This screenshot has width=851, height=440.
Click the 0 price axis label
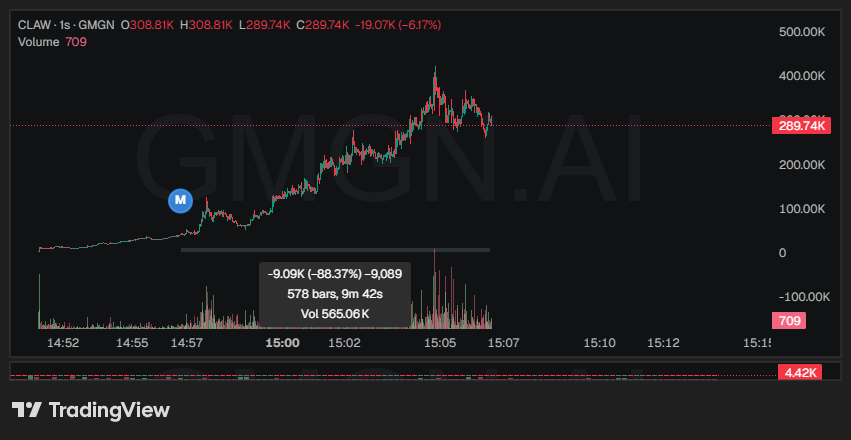pyautogui.click(x=783, y=253)
